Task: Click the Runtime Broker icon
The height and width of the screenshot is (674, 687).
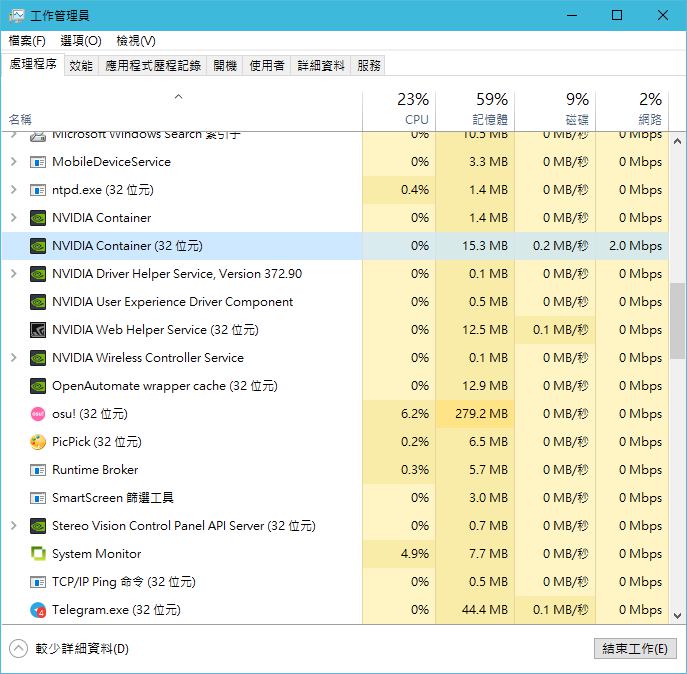Action: (38, 470)
